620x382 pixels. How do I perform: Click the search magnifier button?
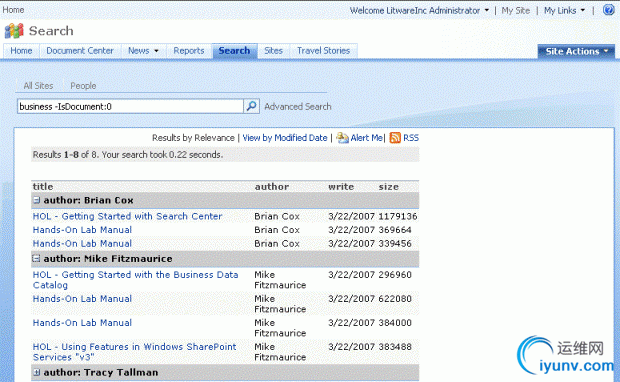(x=251, y=106)
